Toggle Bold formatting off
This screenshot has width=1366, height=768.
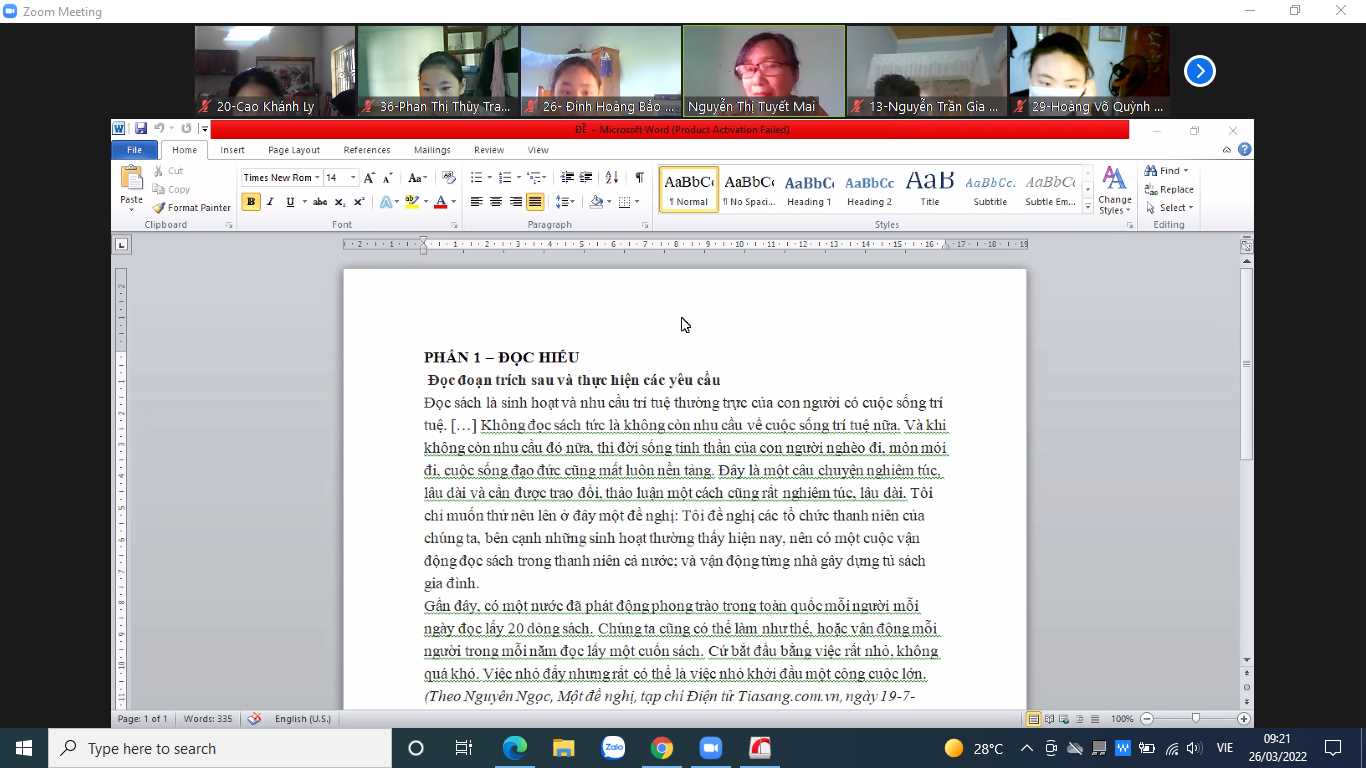click(x=251, y=202)
